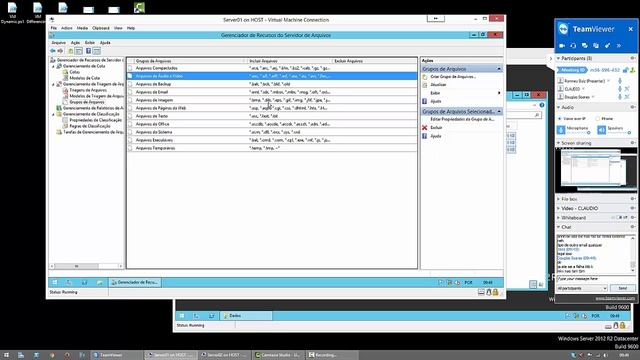Mute CLAUDIO's microphone in participants list

620,89
